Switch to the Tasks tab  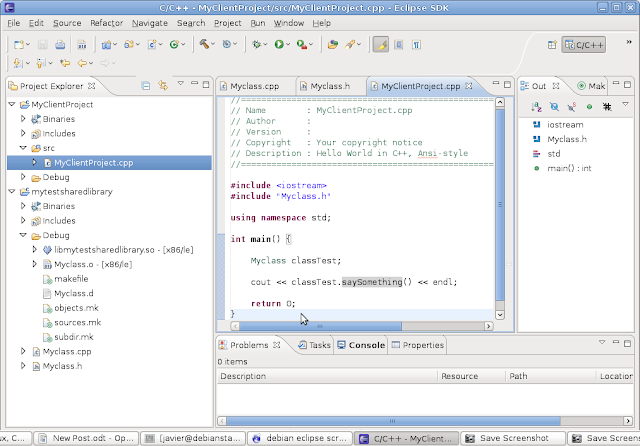coord(314,345)
